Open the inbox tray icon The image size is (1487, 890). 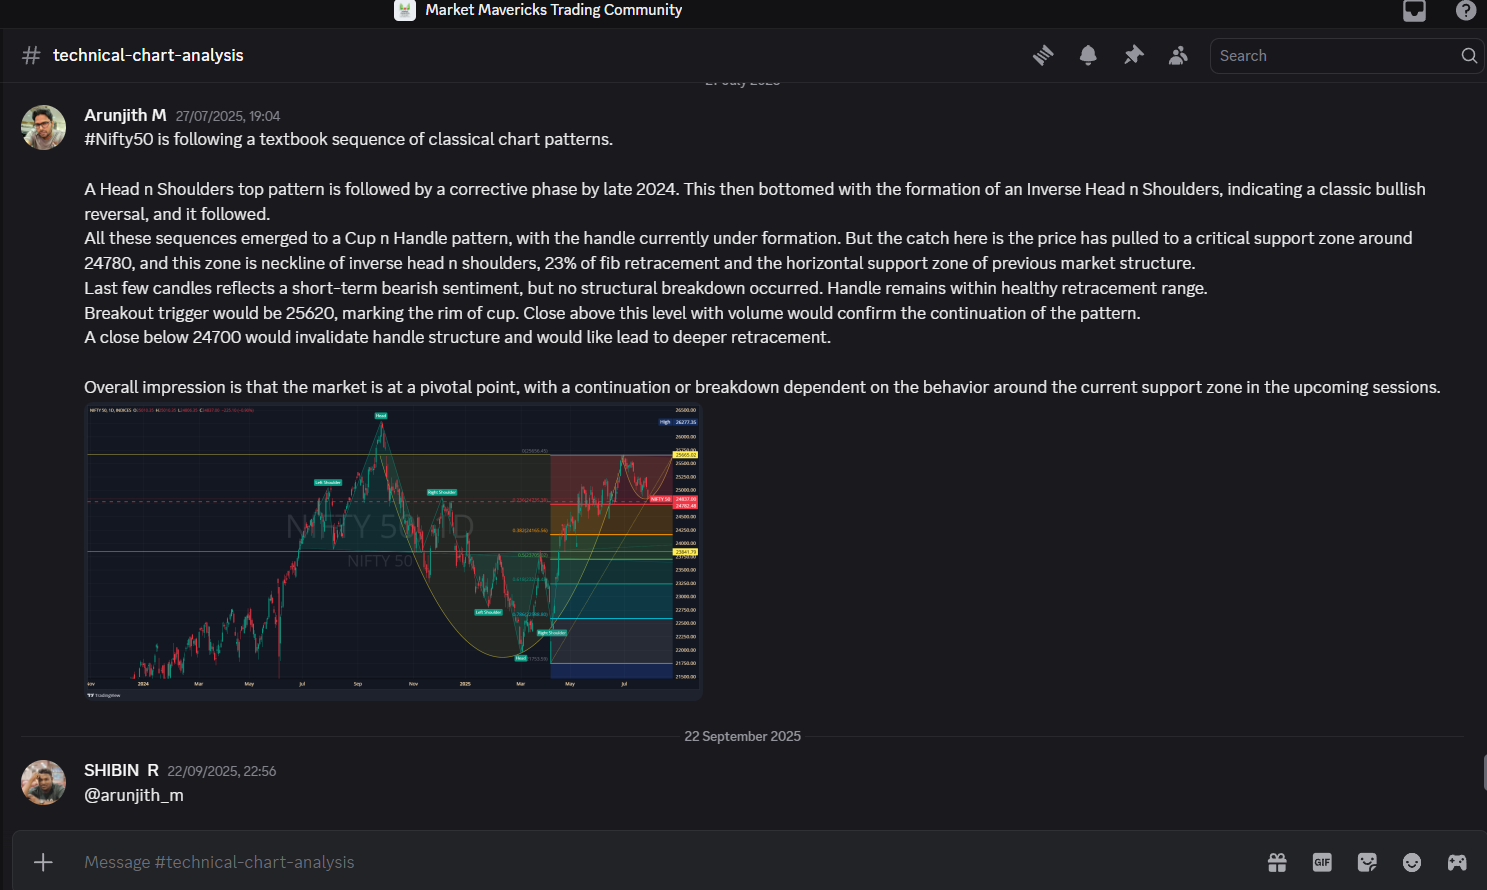point(1414,11)
